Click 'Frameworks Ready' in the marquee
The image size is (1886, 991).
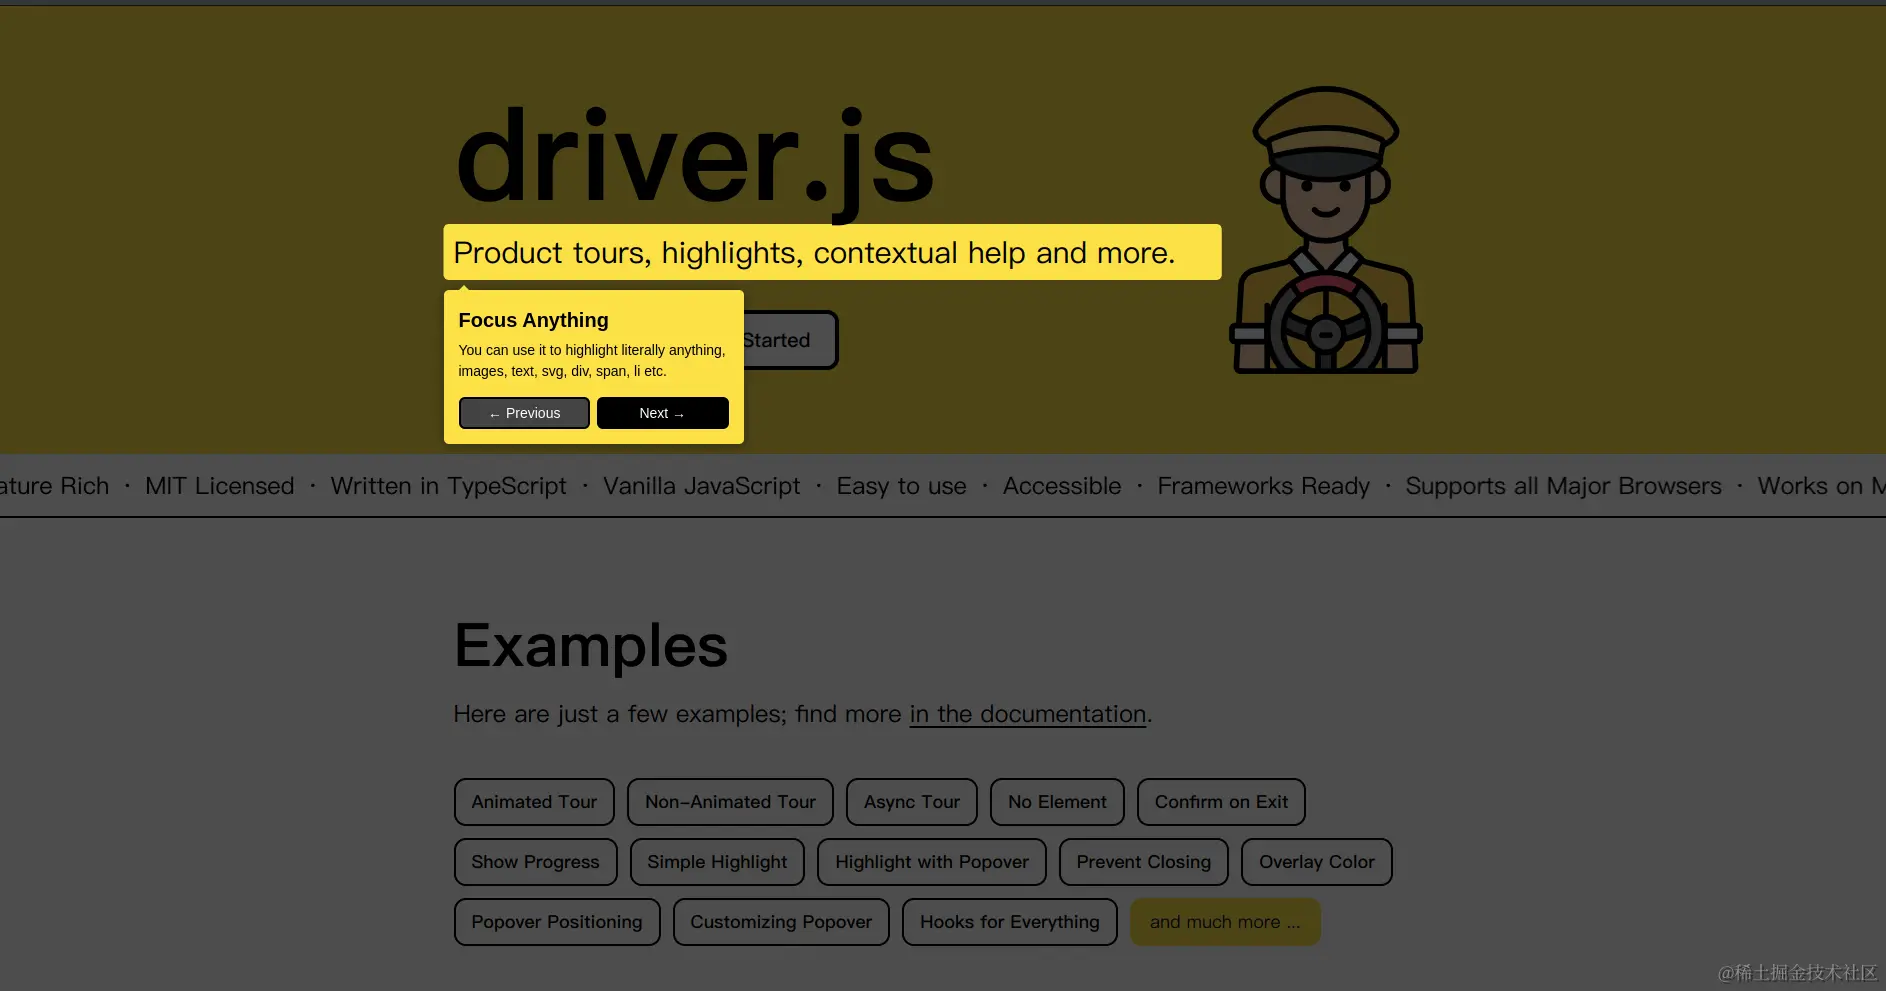[1264, 486]
